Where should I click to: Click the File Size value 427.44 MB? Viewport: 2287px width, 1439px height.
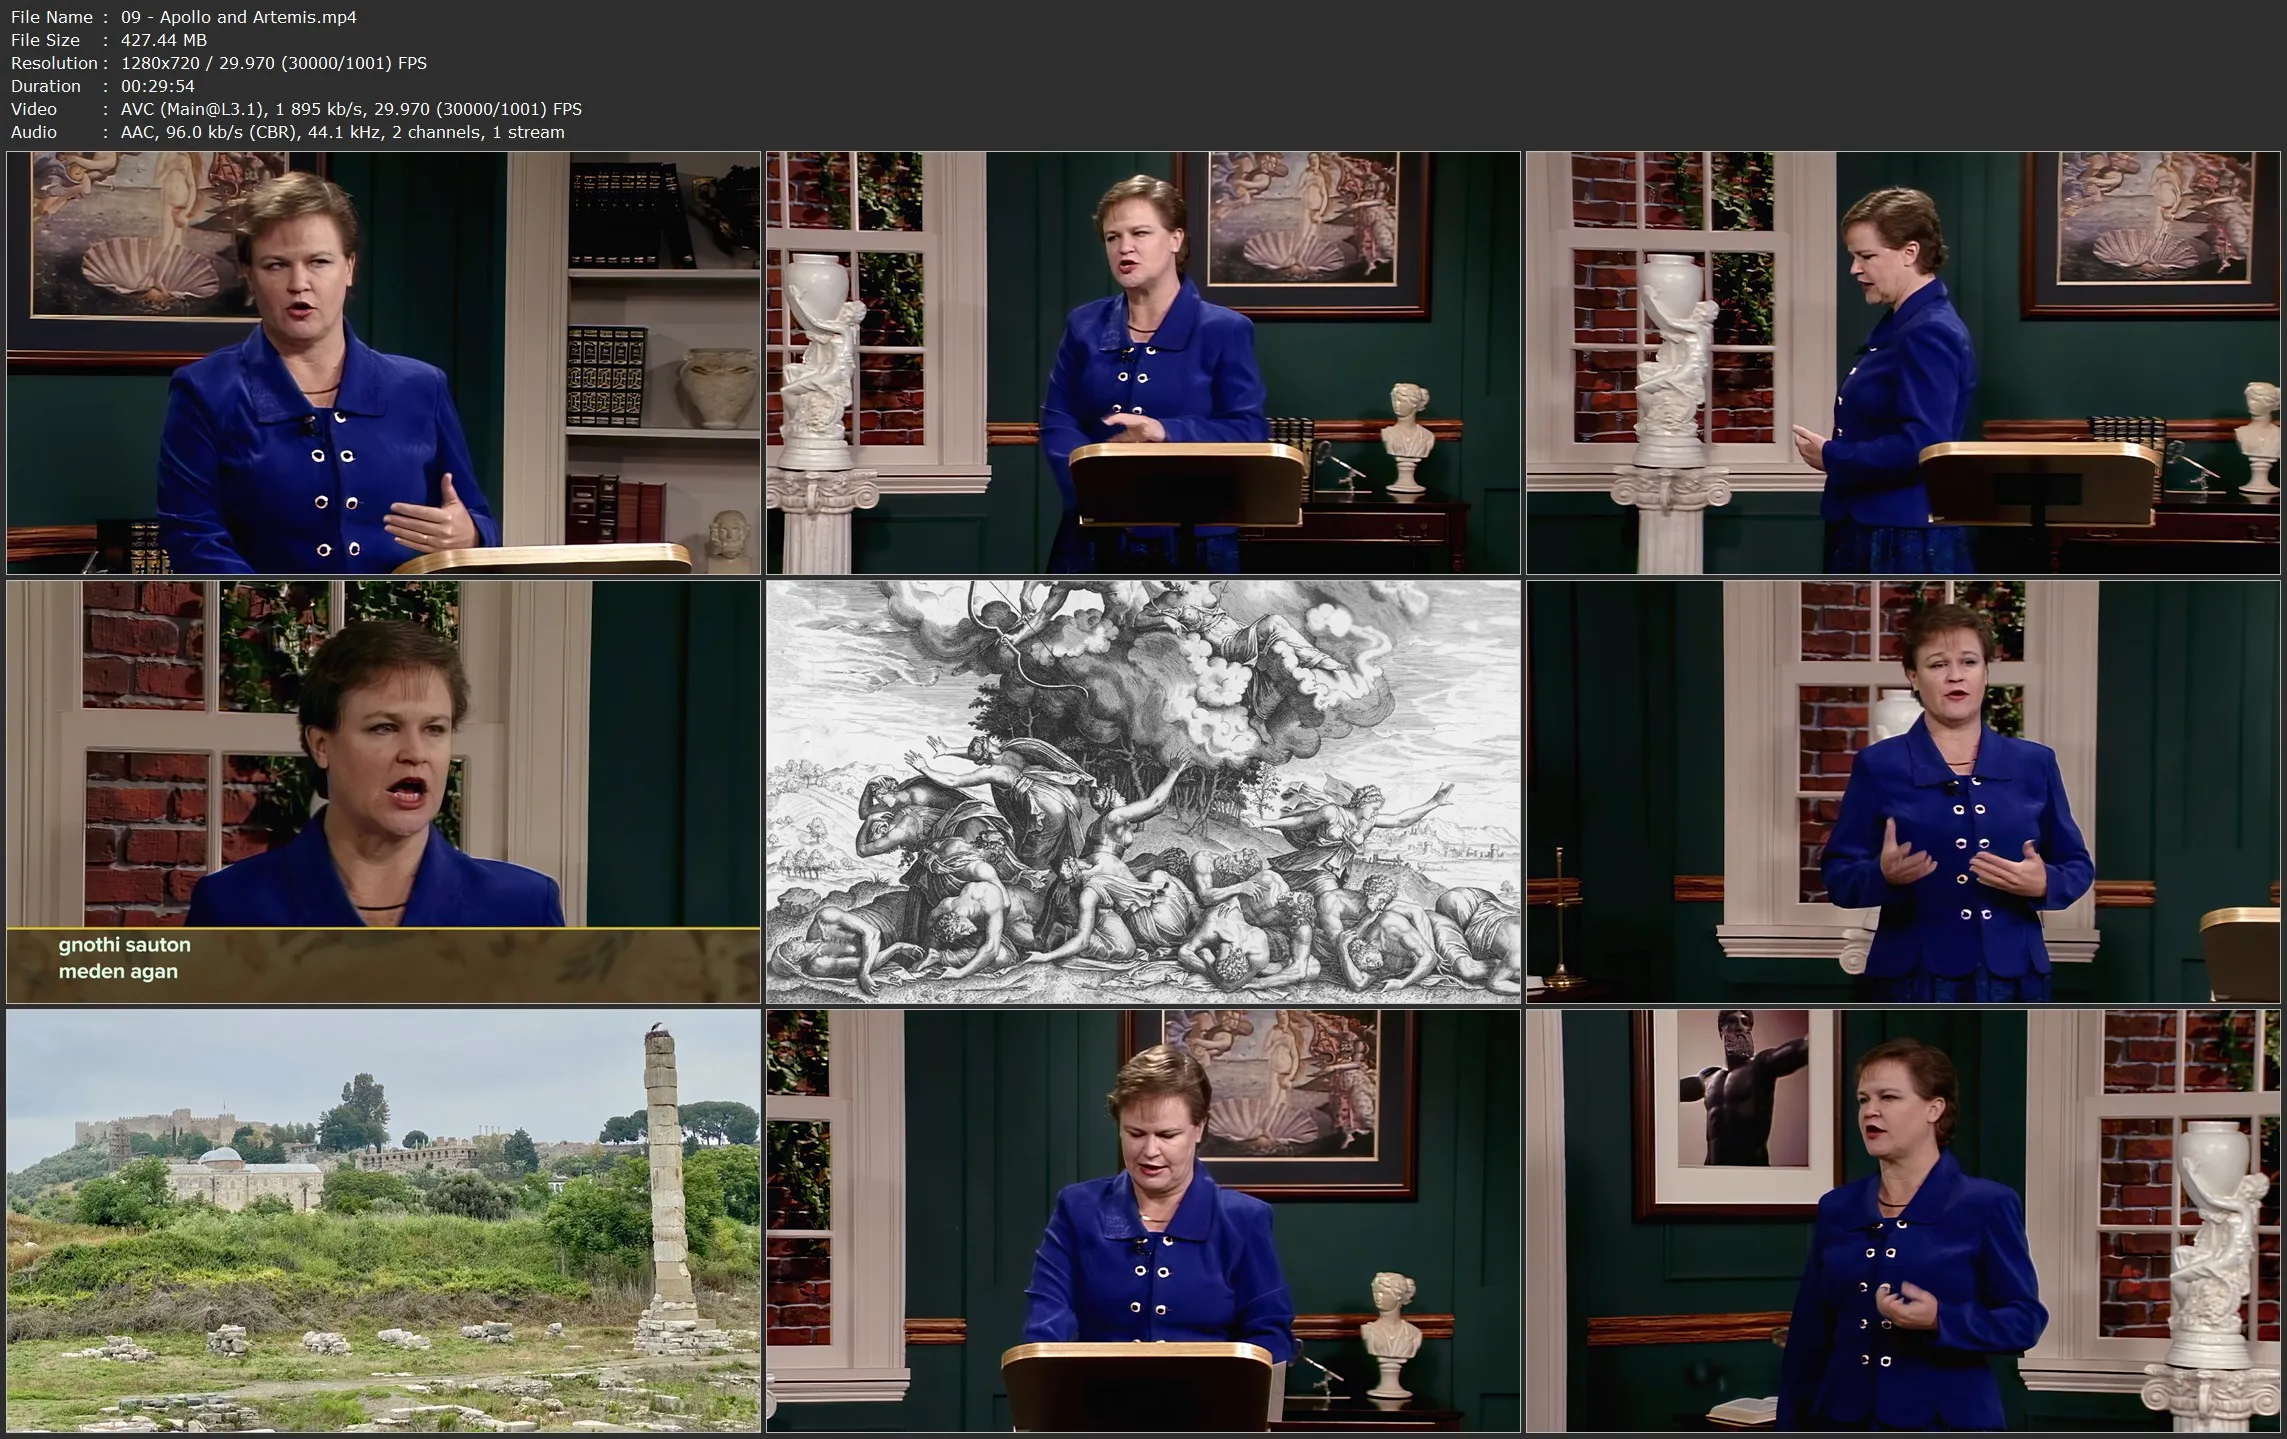click(x=163, y=40)
